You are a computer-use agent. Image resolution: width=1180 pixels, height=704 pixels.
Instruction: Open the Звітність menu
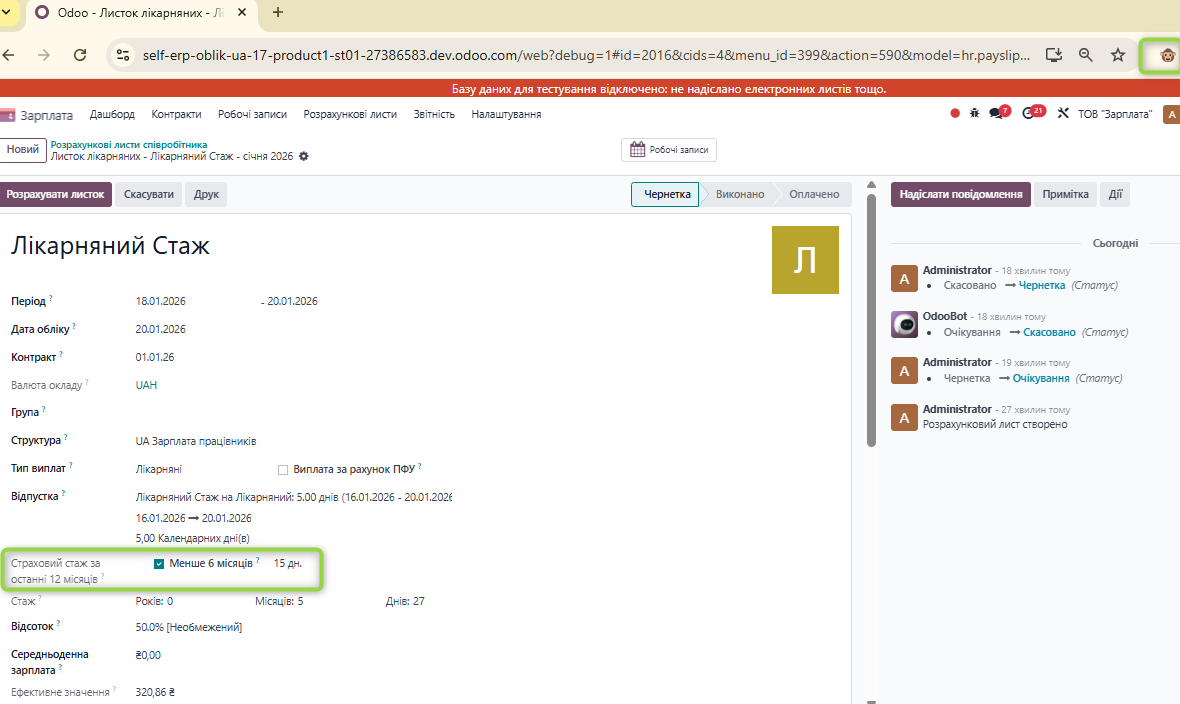[x=434, y=114]
